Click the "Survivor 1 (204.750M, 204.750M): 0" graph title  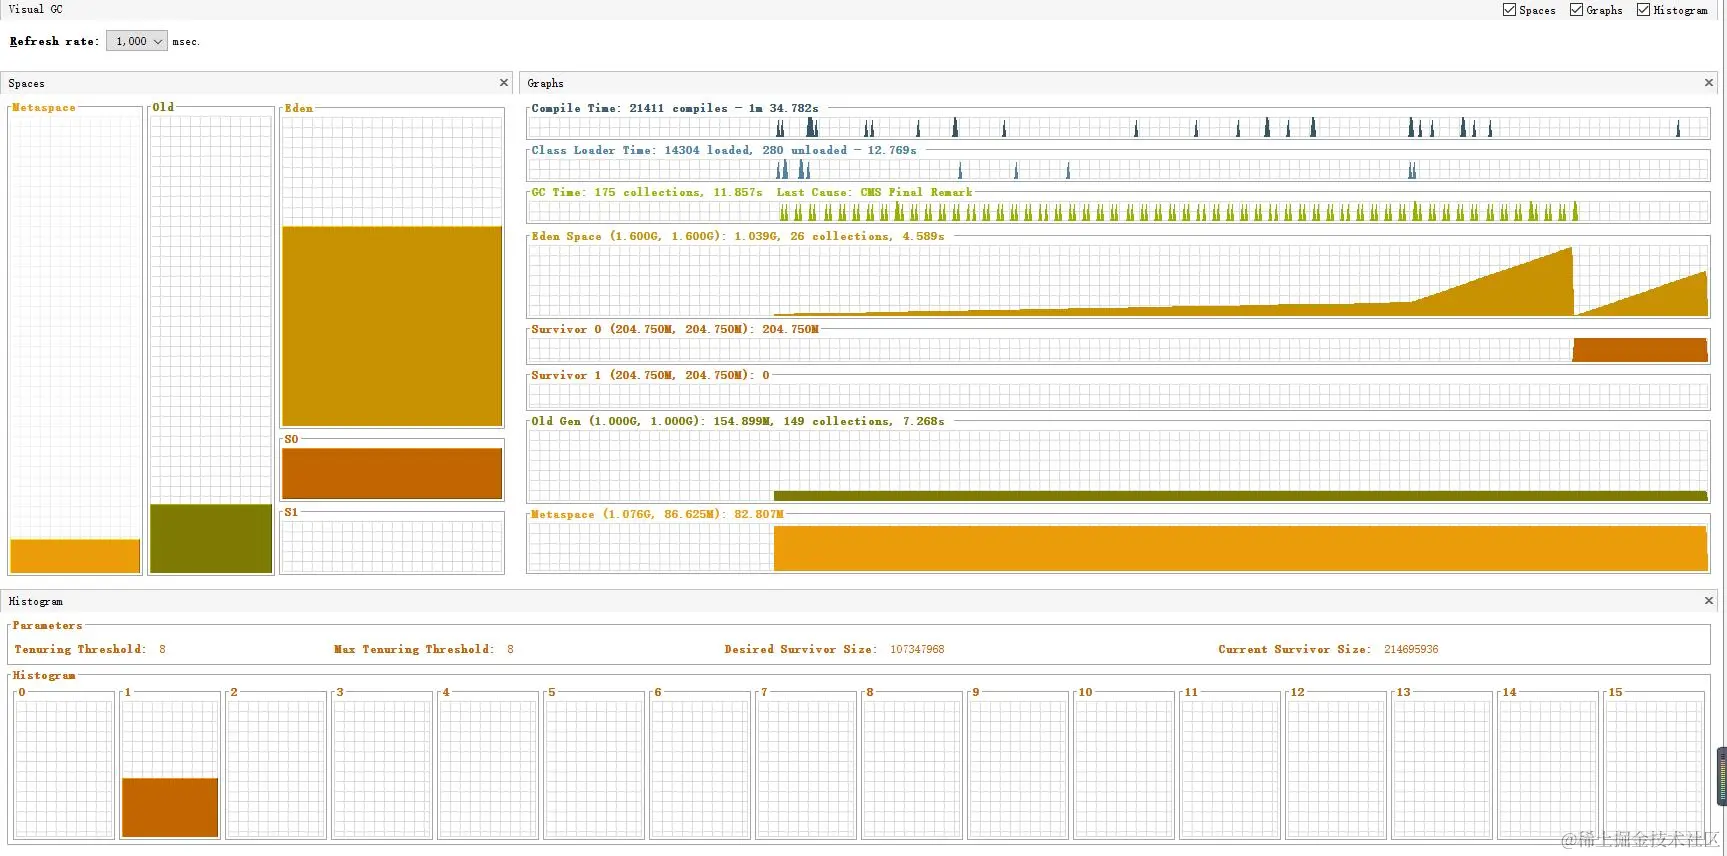(x=650, y=375)
